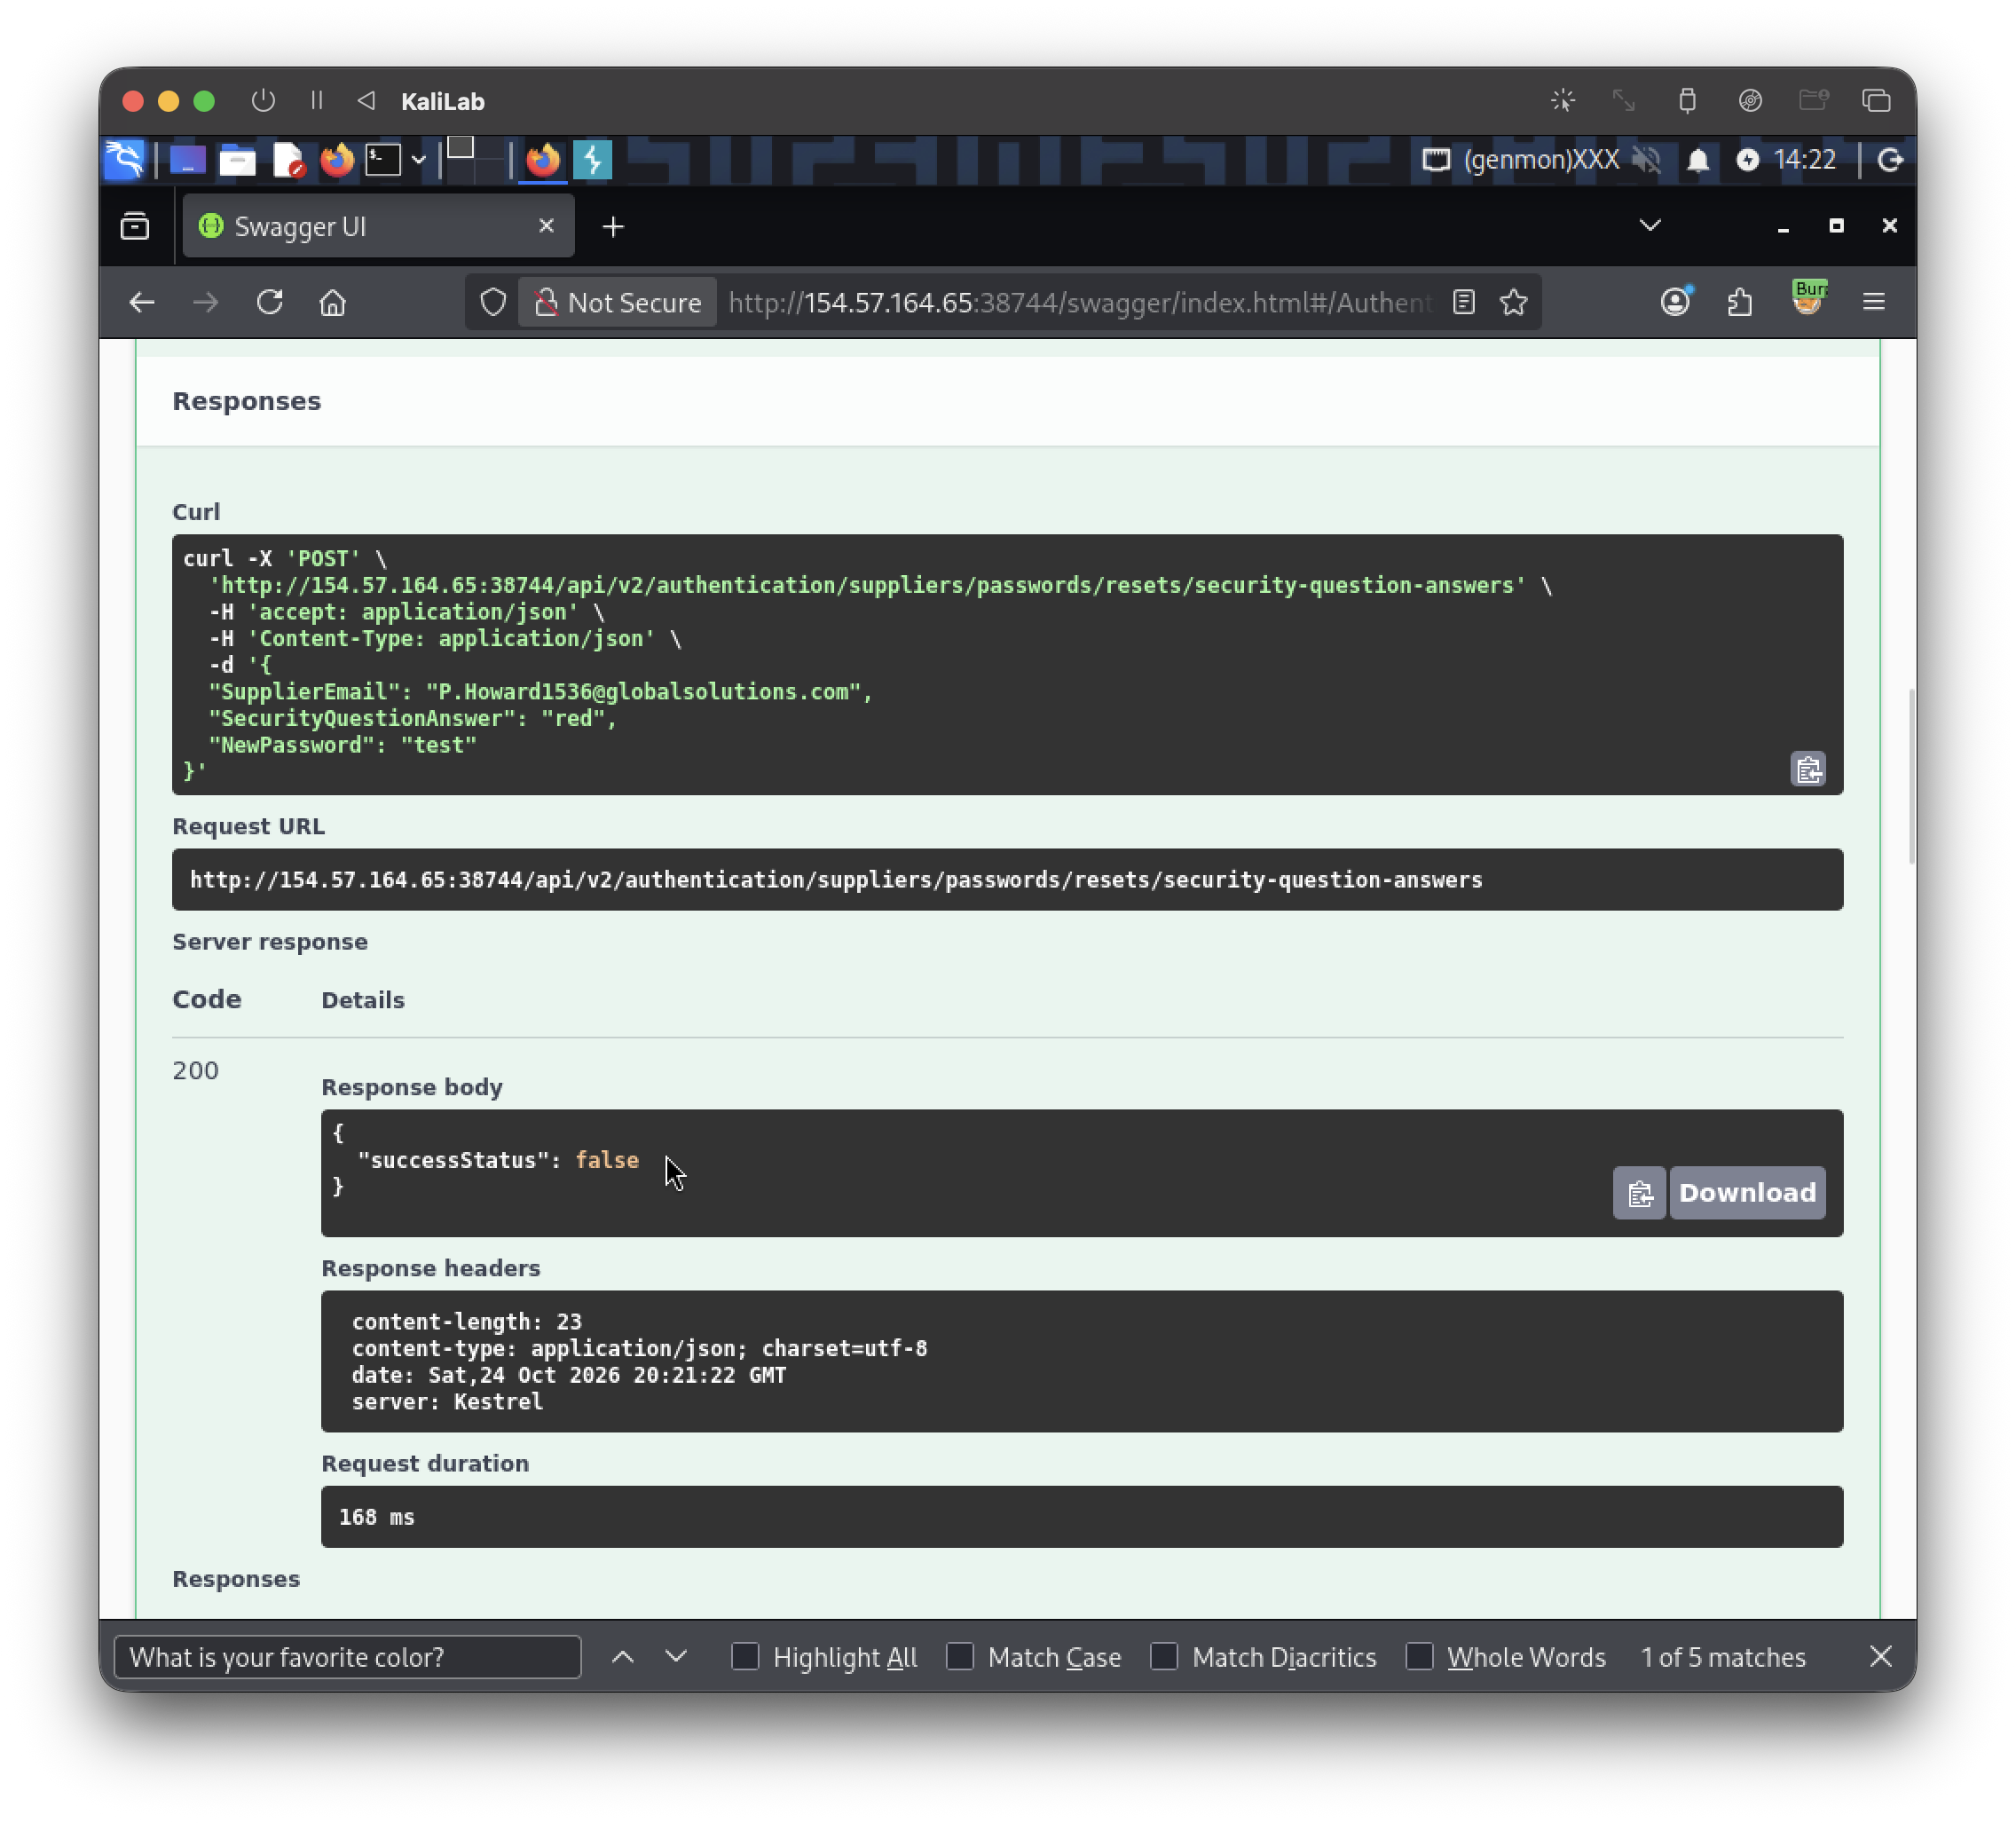Jump to next find match

click(676, 1656)
